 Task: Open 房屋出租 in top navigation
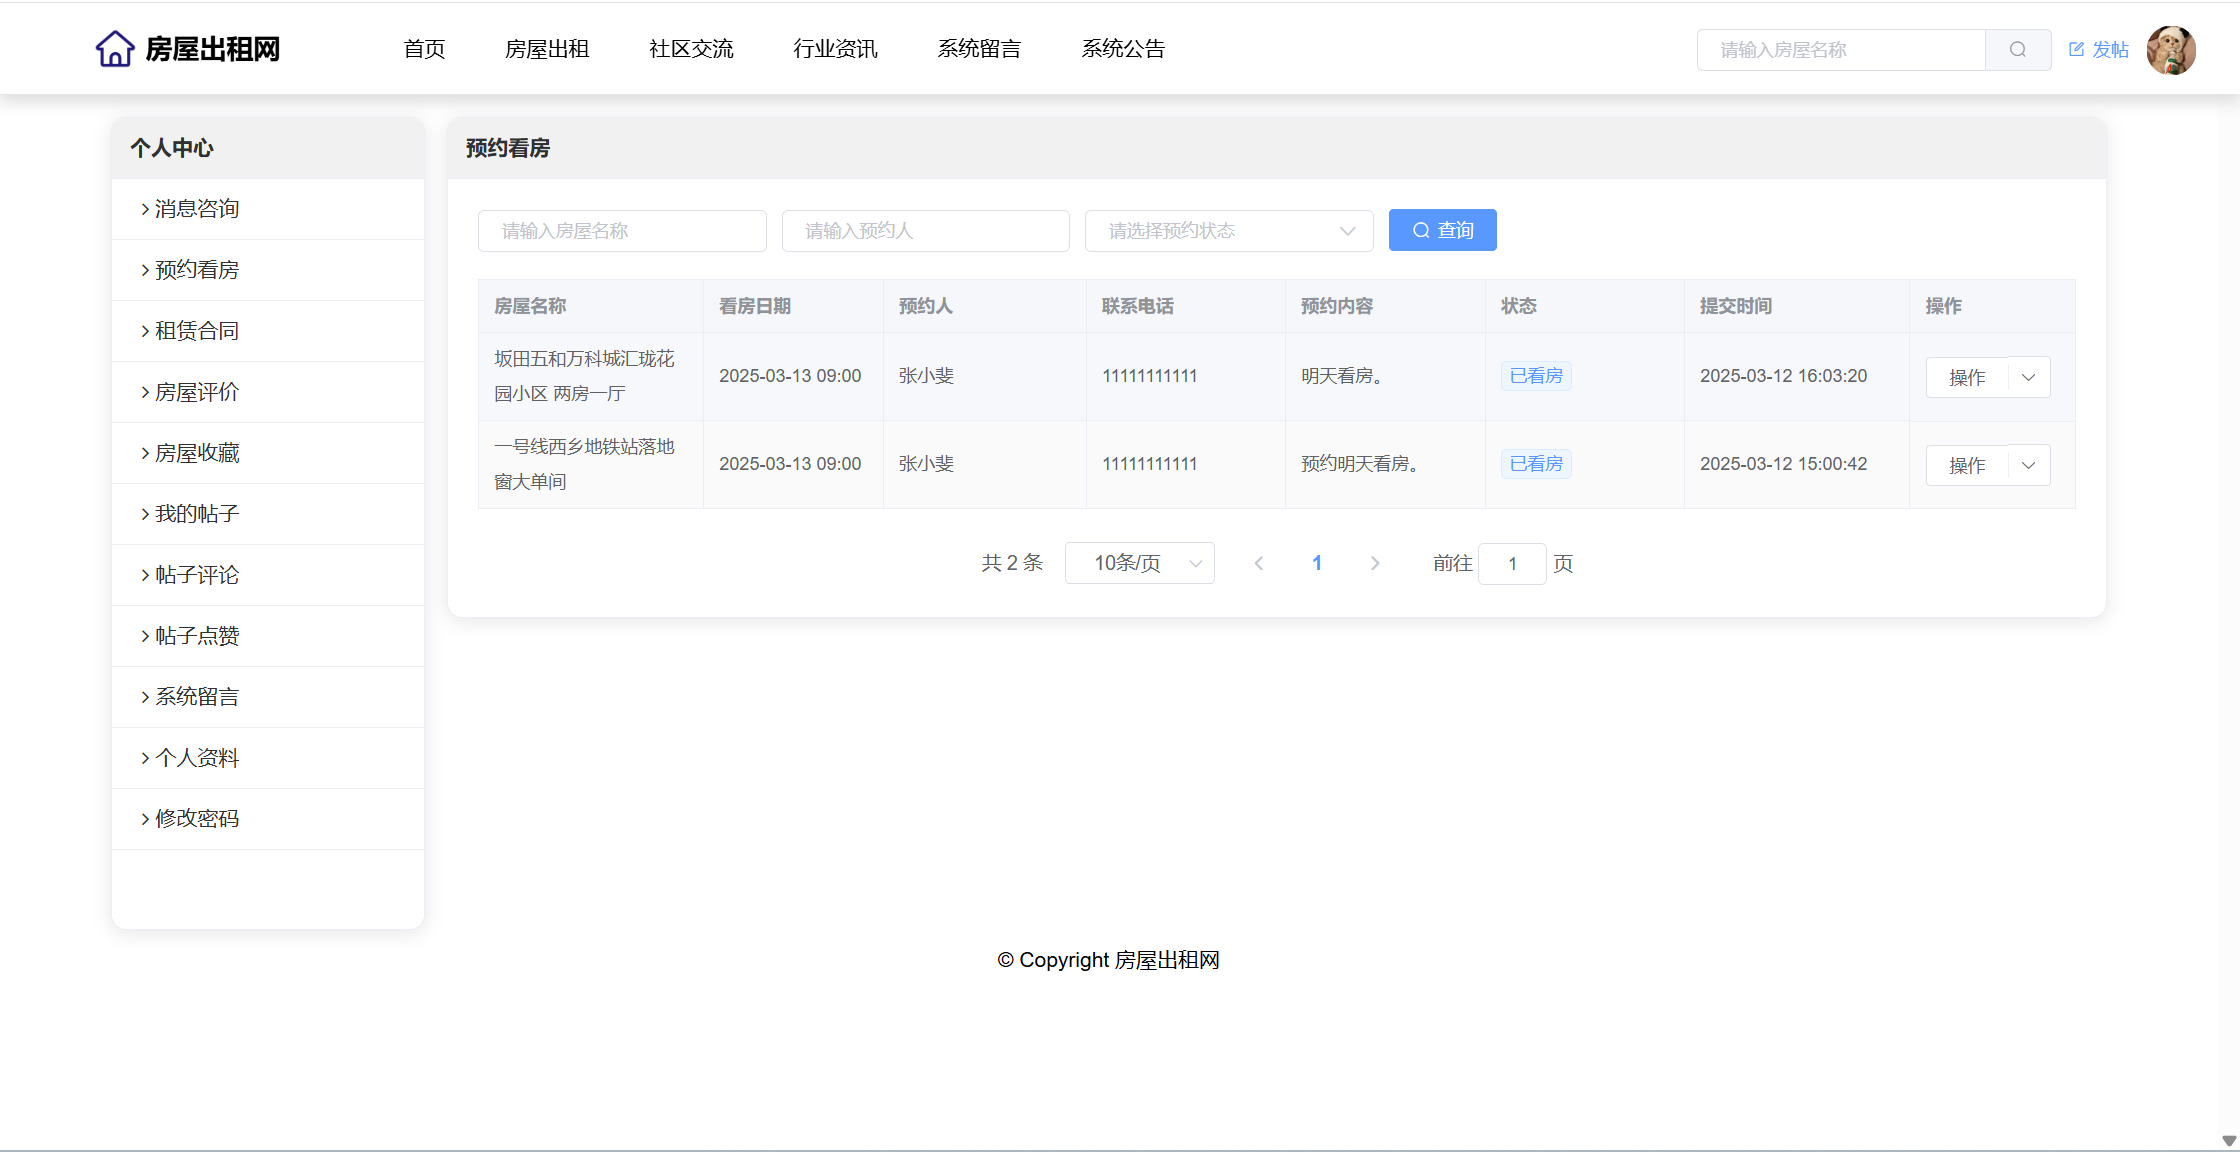pyautogui.click(x=547, y=49)
